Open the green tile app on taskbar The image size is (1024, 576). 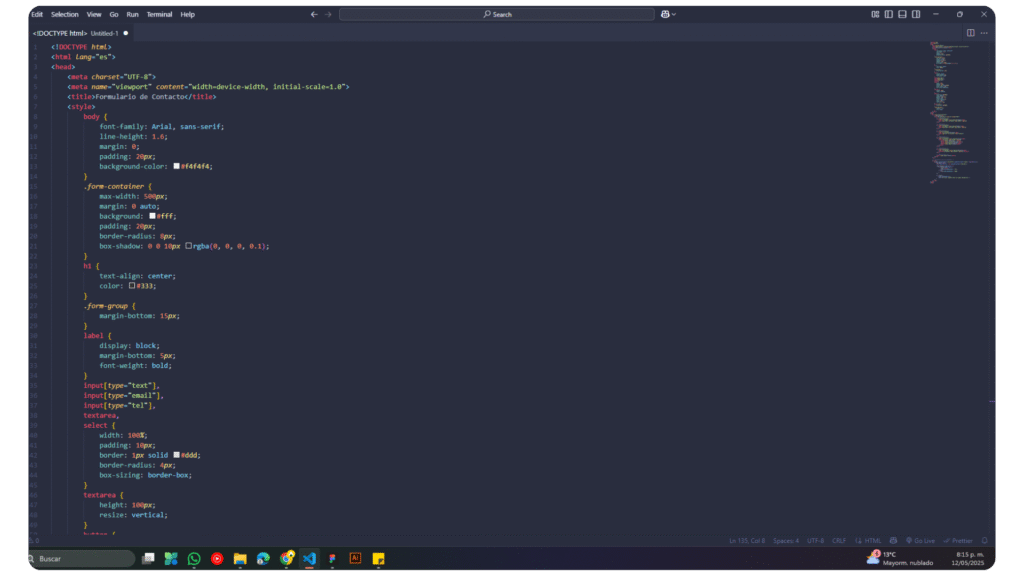coord(171,559)
